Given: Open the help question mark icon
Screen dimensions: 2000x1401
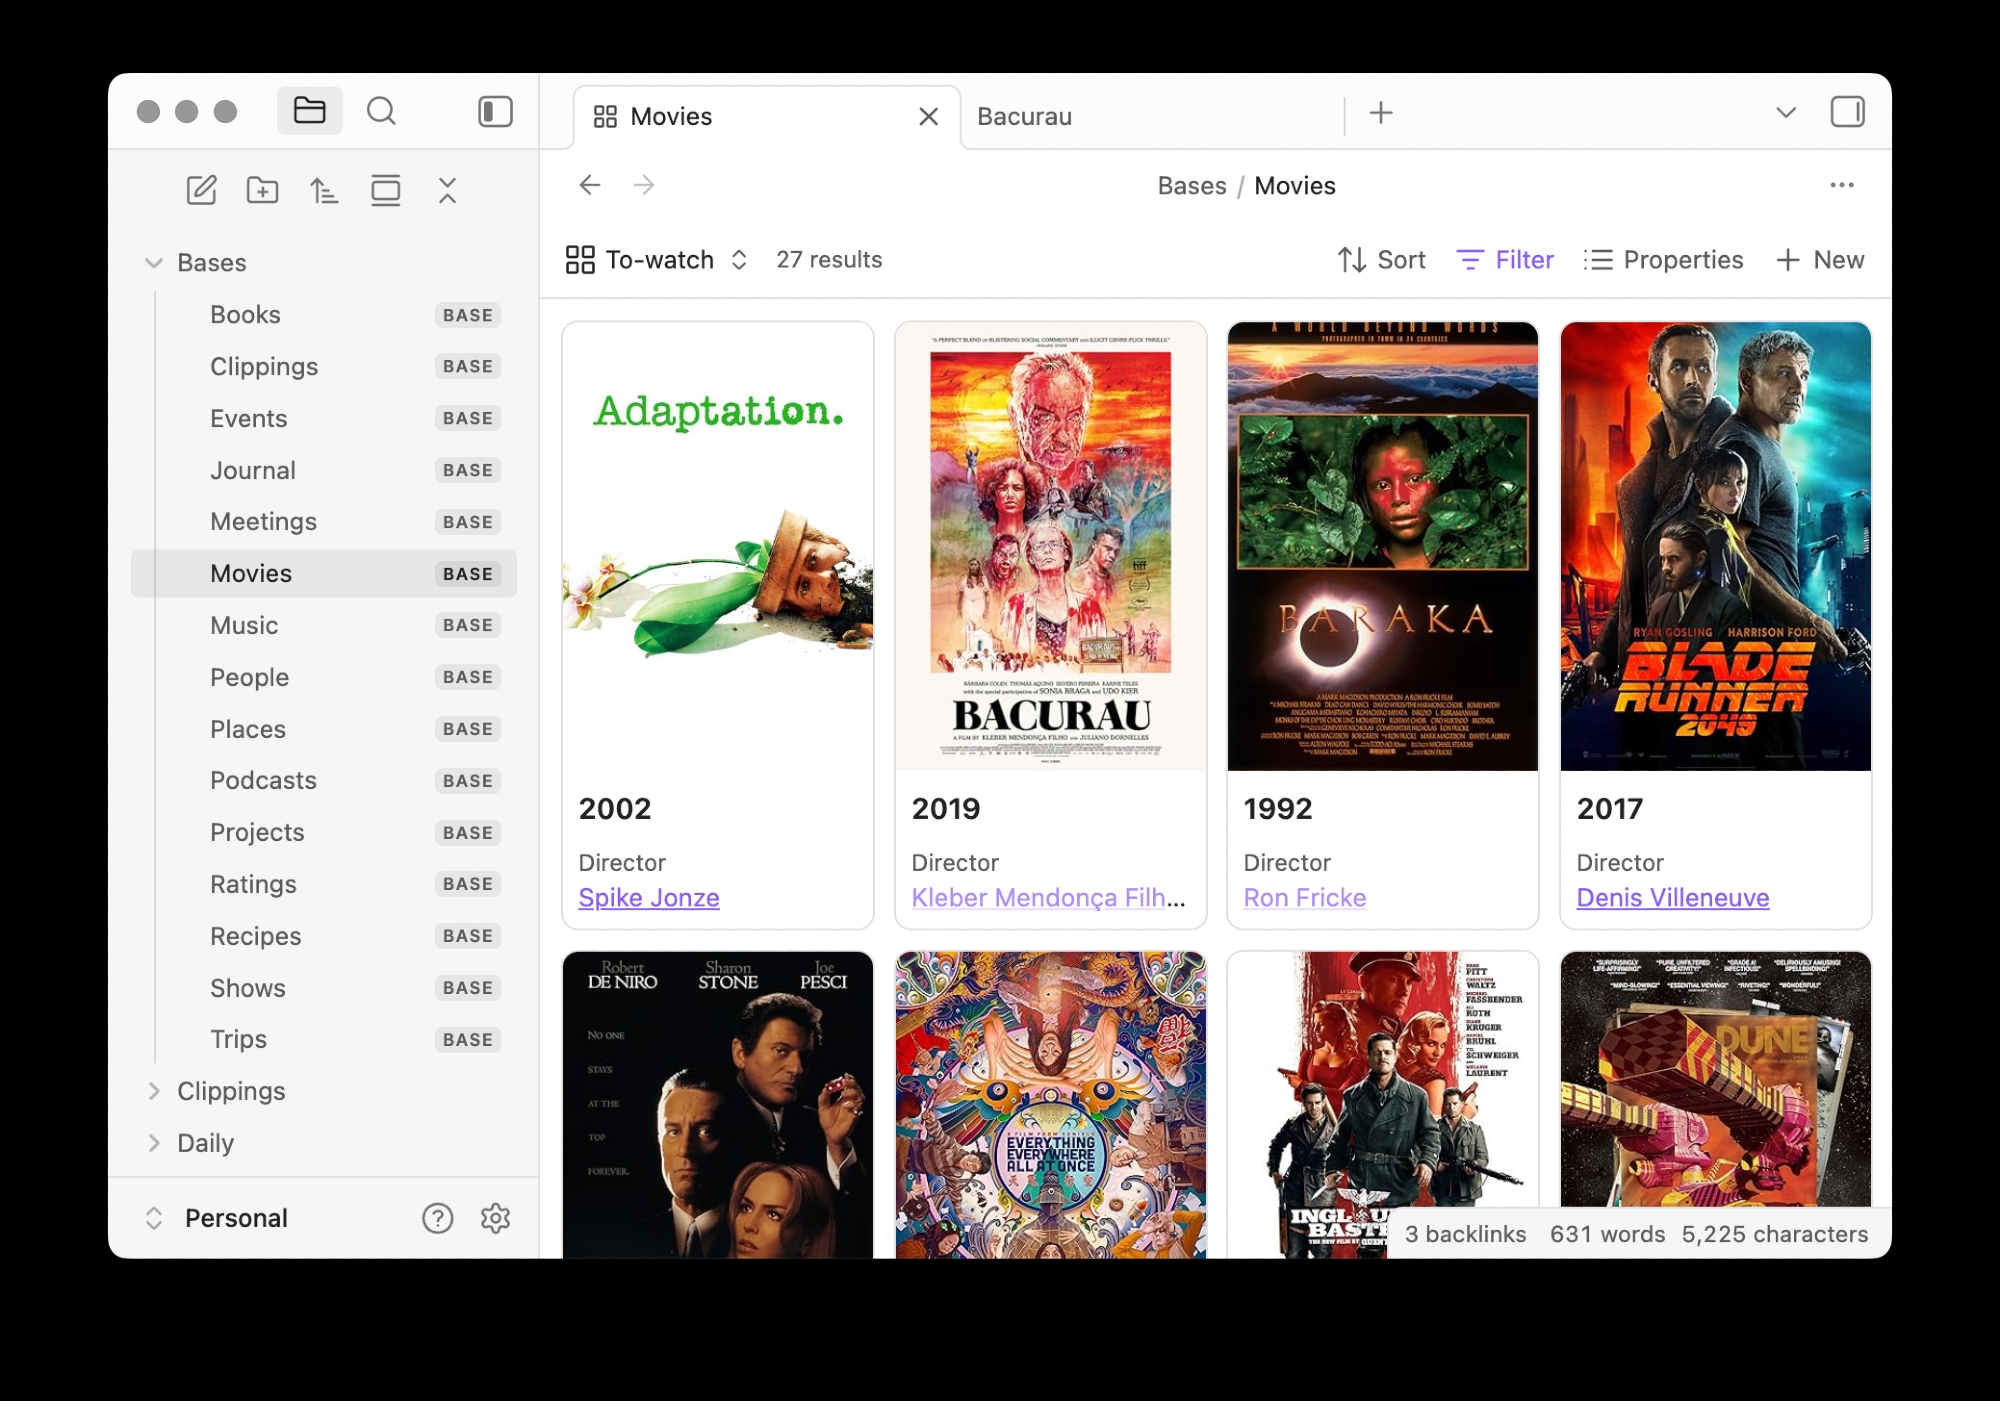Looking at the screenshot, I should 437,1217.
